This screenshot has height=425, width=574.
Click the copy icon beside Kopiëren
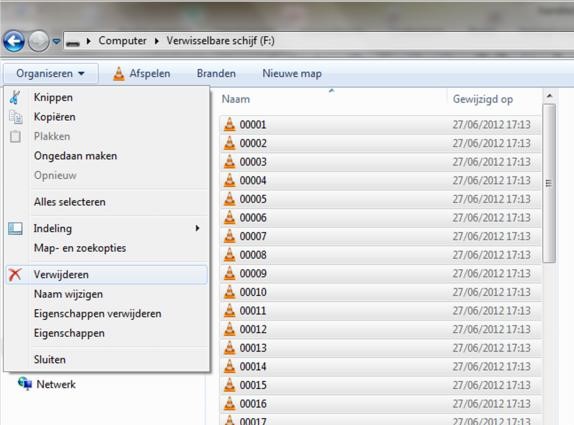(16, 117)
